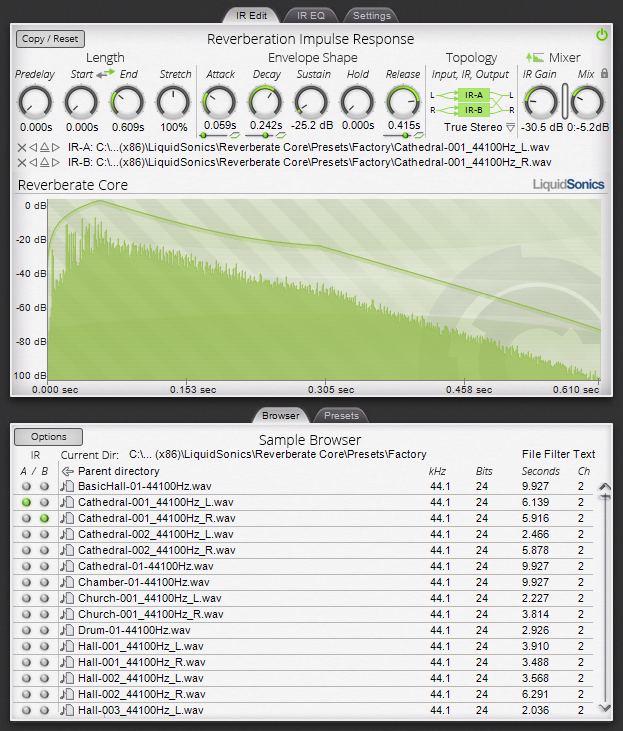
Task: Click the Decay curve shape icon
Action: tap(281, 135)
